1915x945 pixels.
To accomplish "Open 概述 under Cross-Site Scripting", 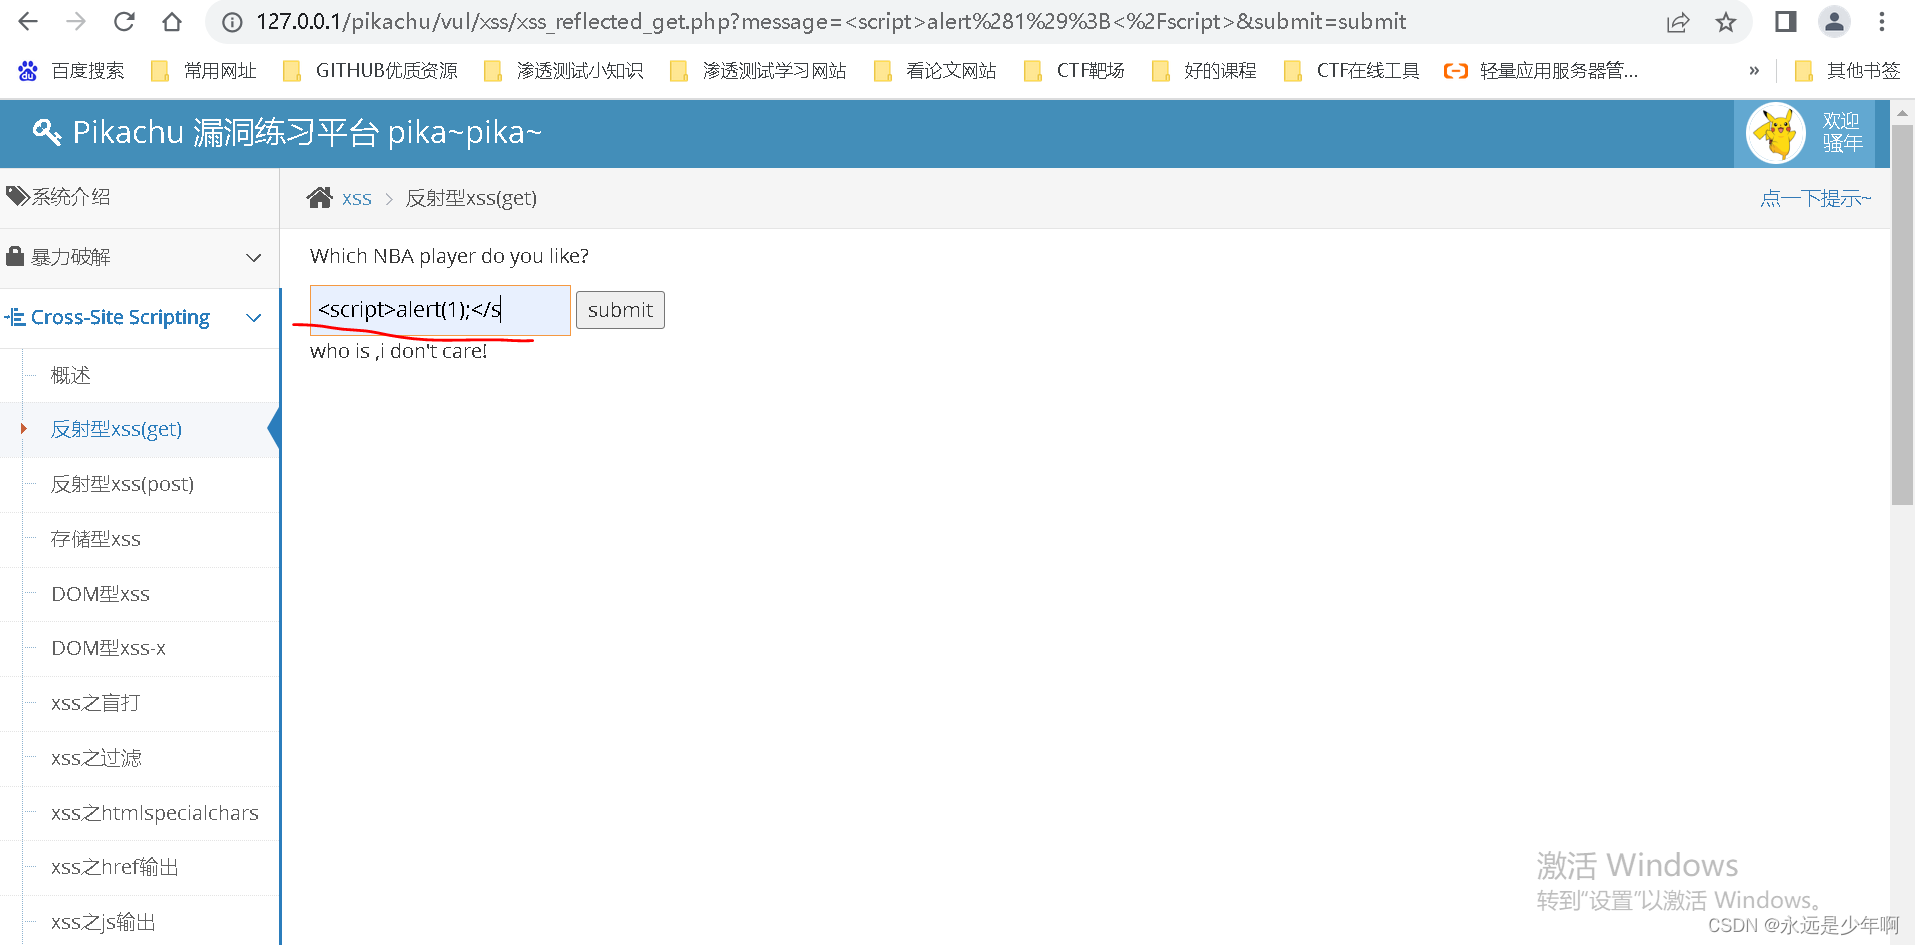I will click(x=140, y=375).
